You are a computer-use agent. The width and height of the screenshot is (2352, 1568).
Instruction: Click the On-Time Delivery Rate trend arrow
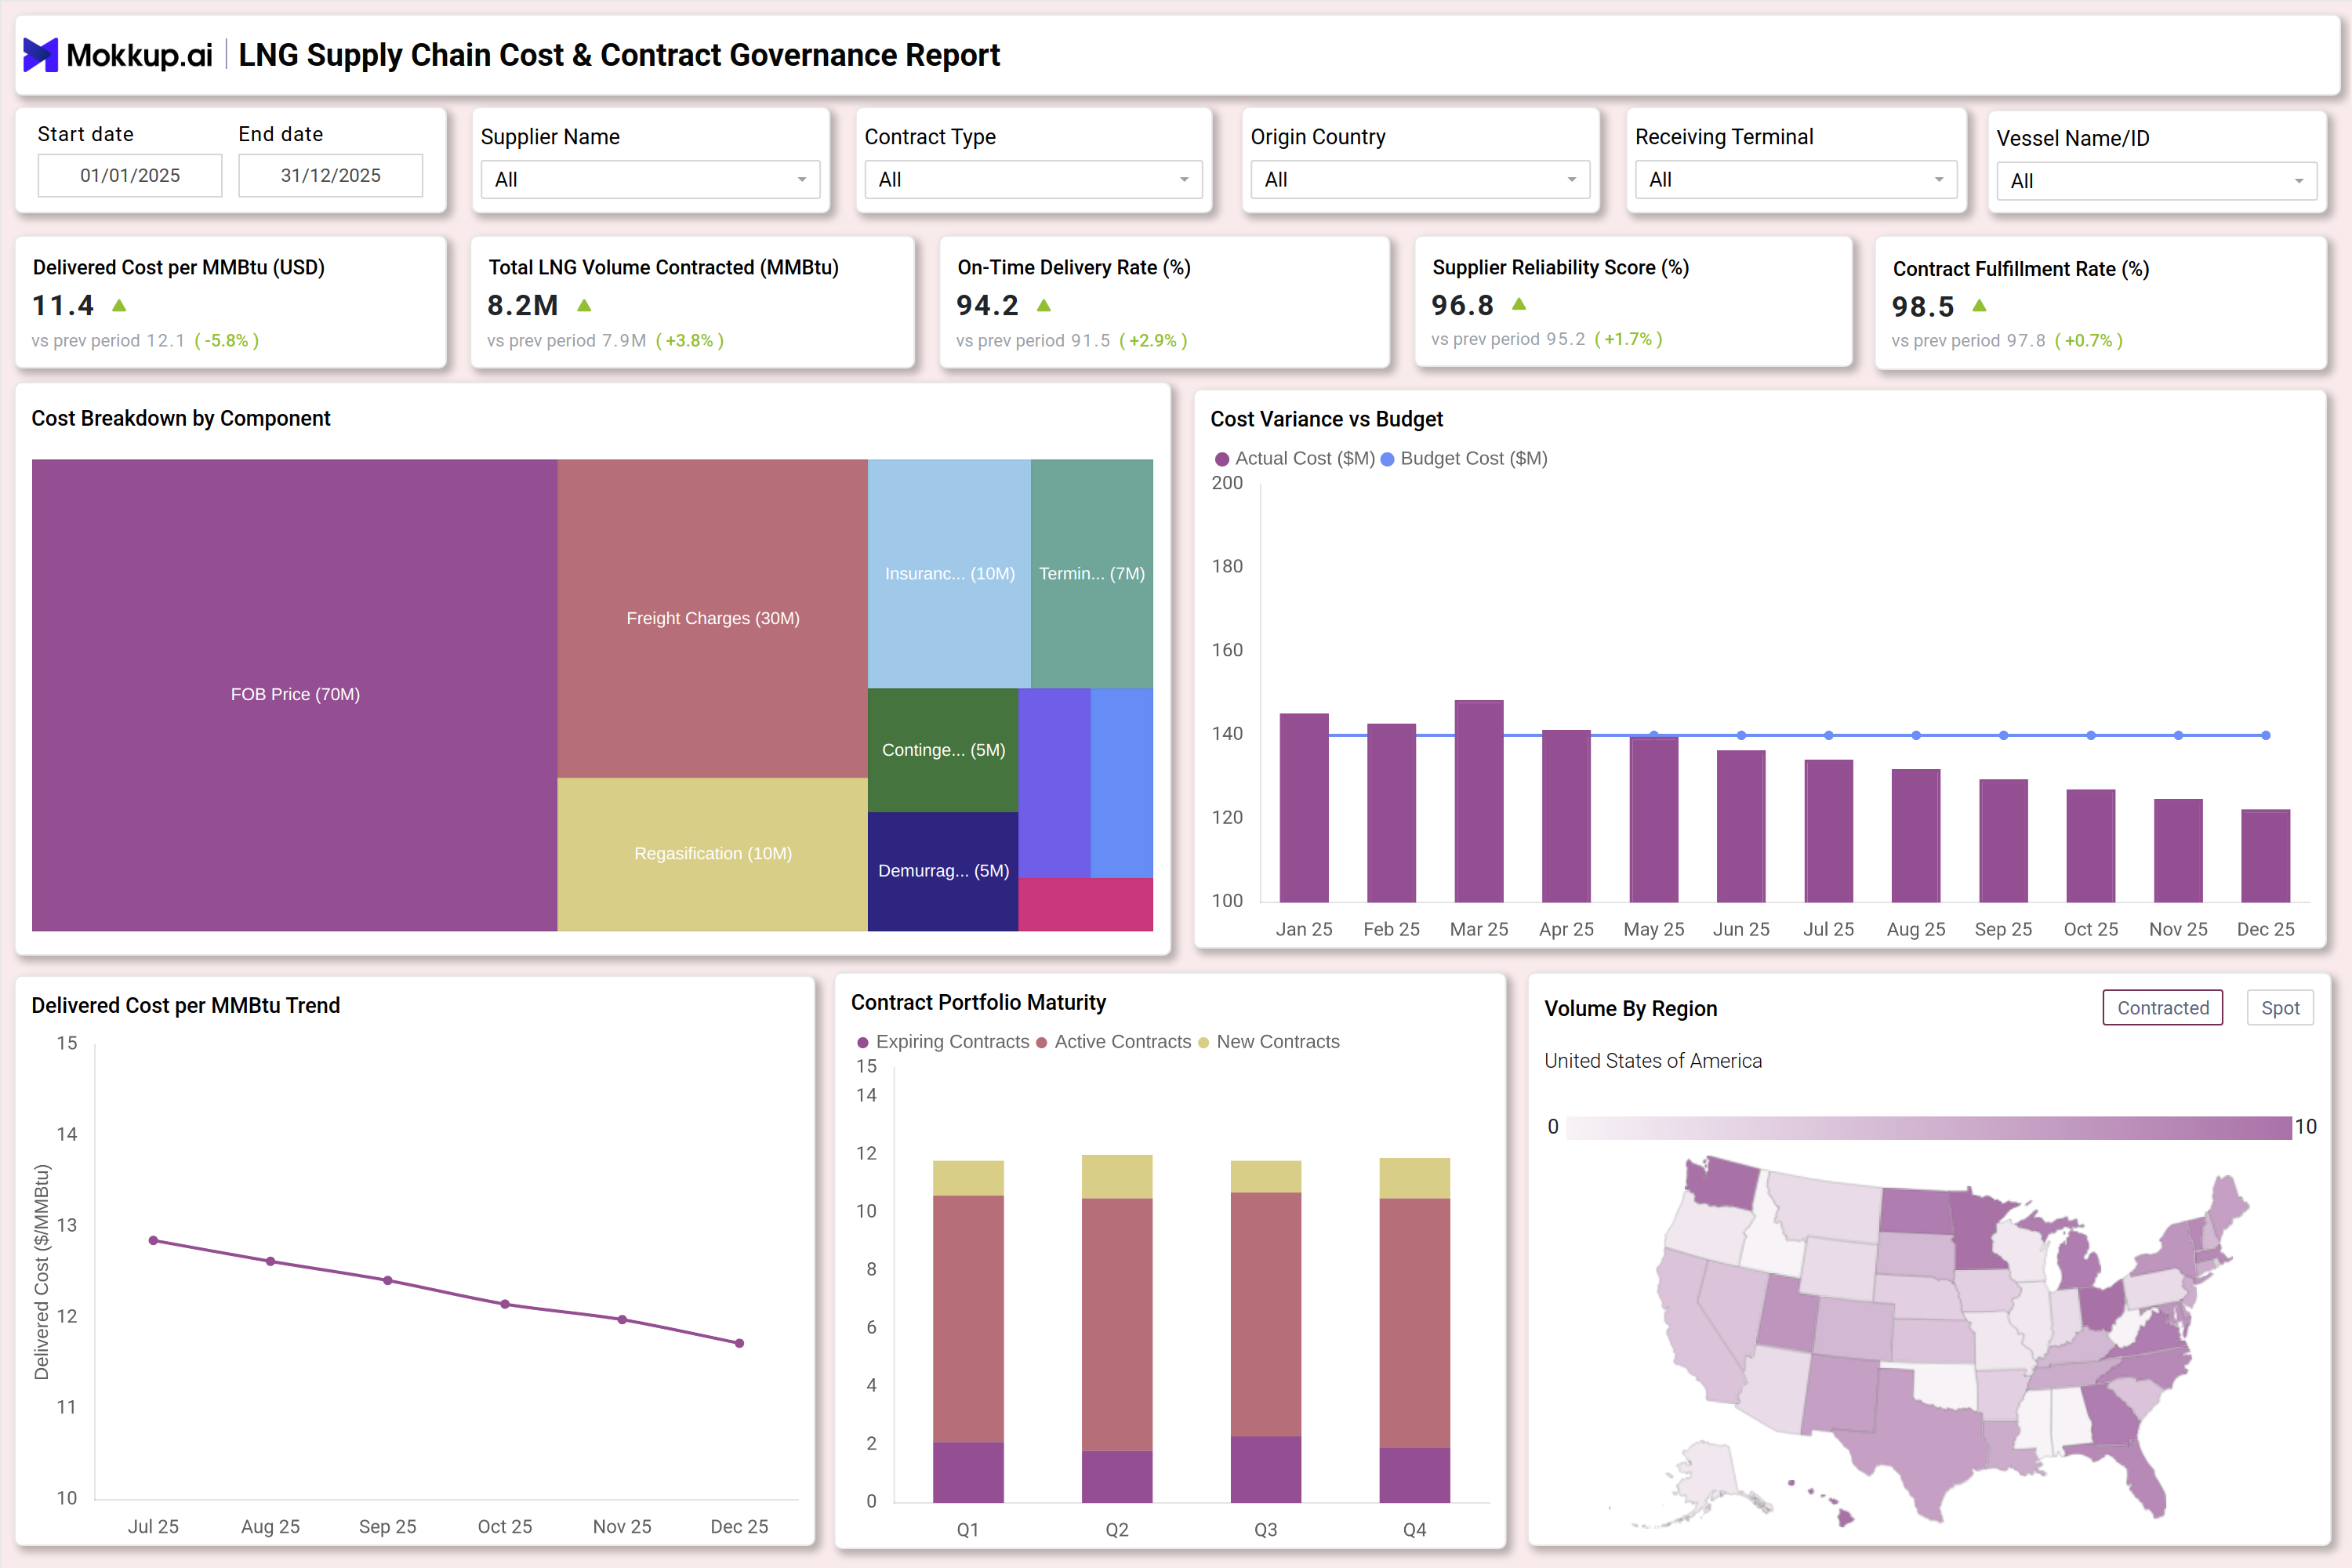click(1043, 305)
